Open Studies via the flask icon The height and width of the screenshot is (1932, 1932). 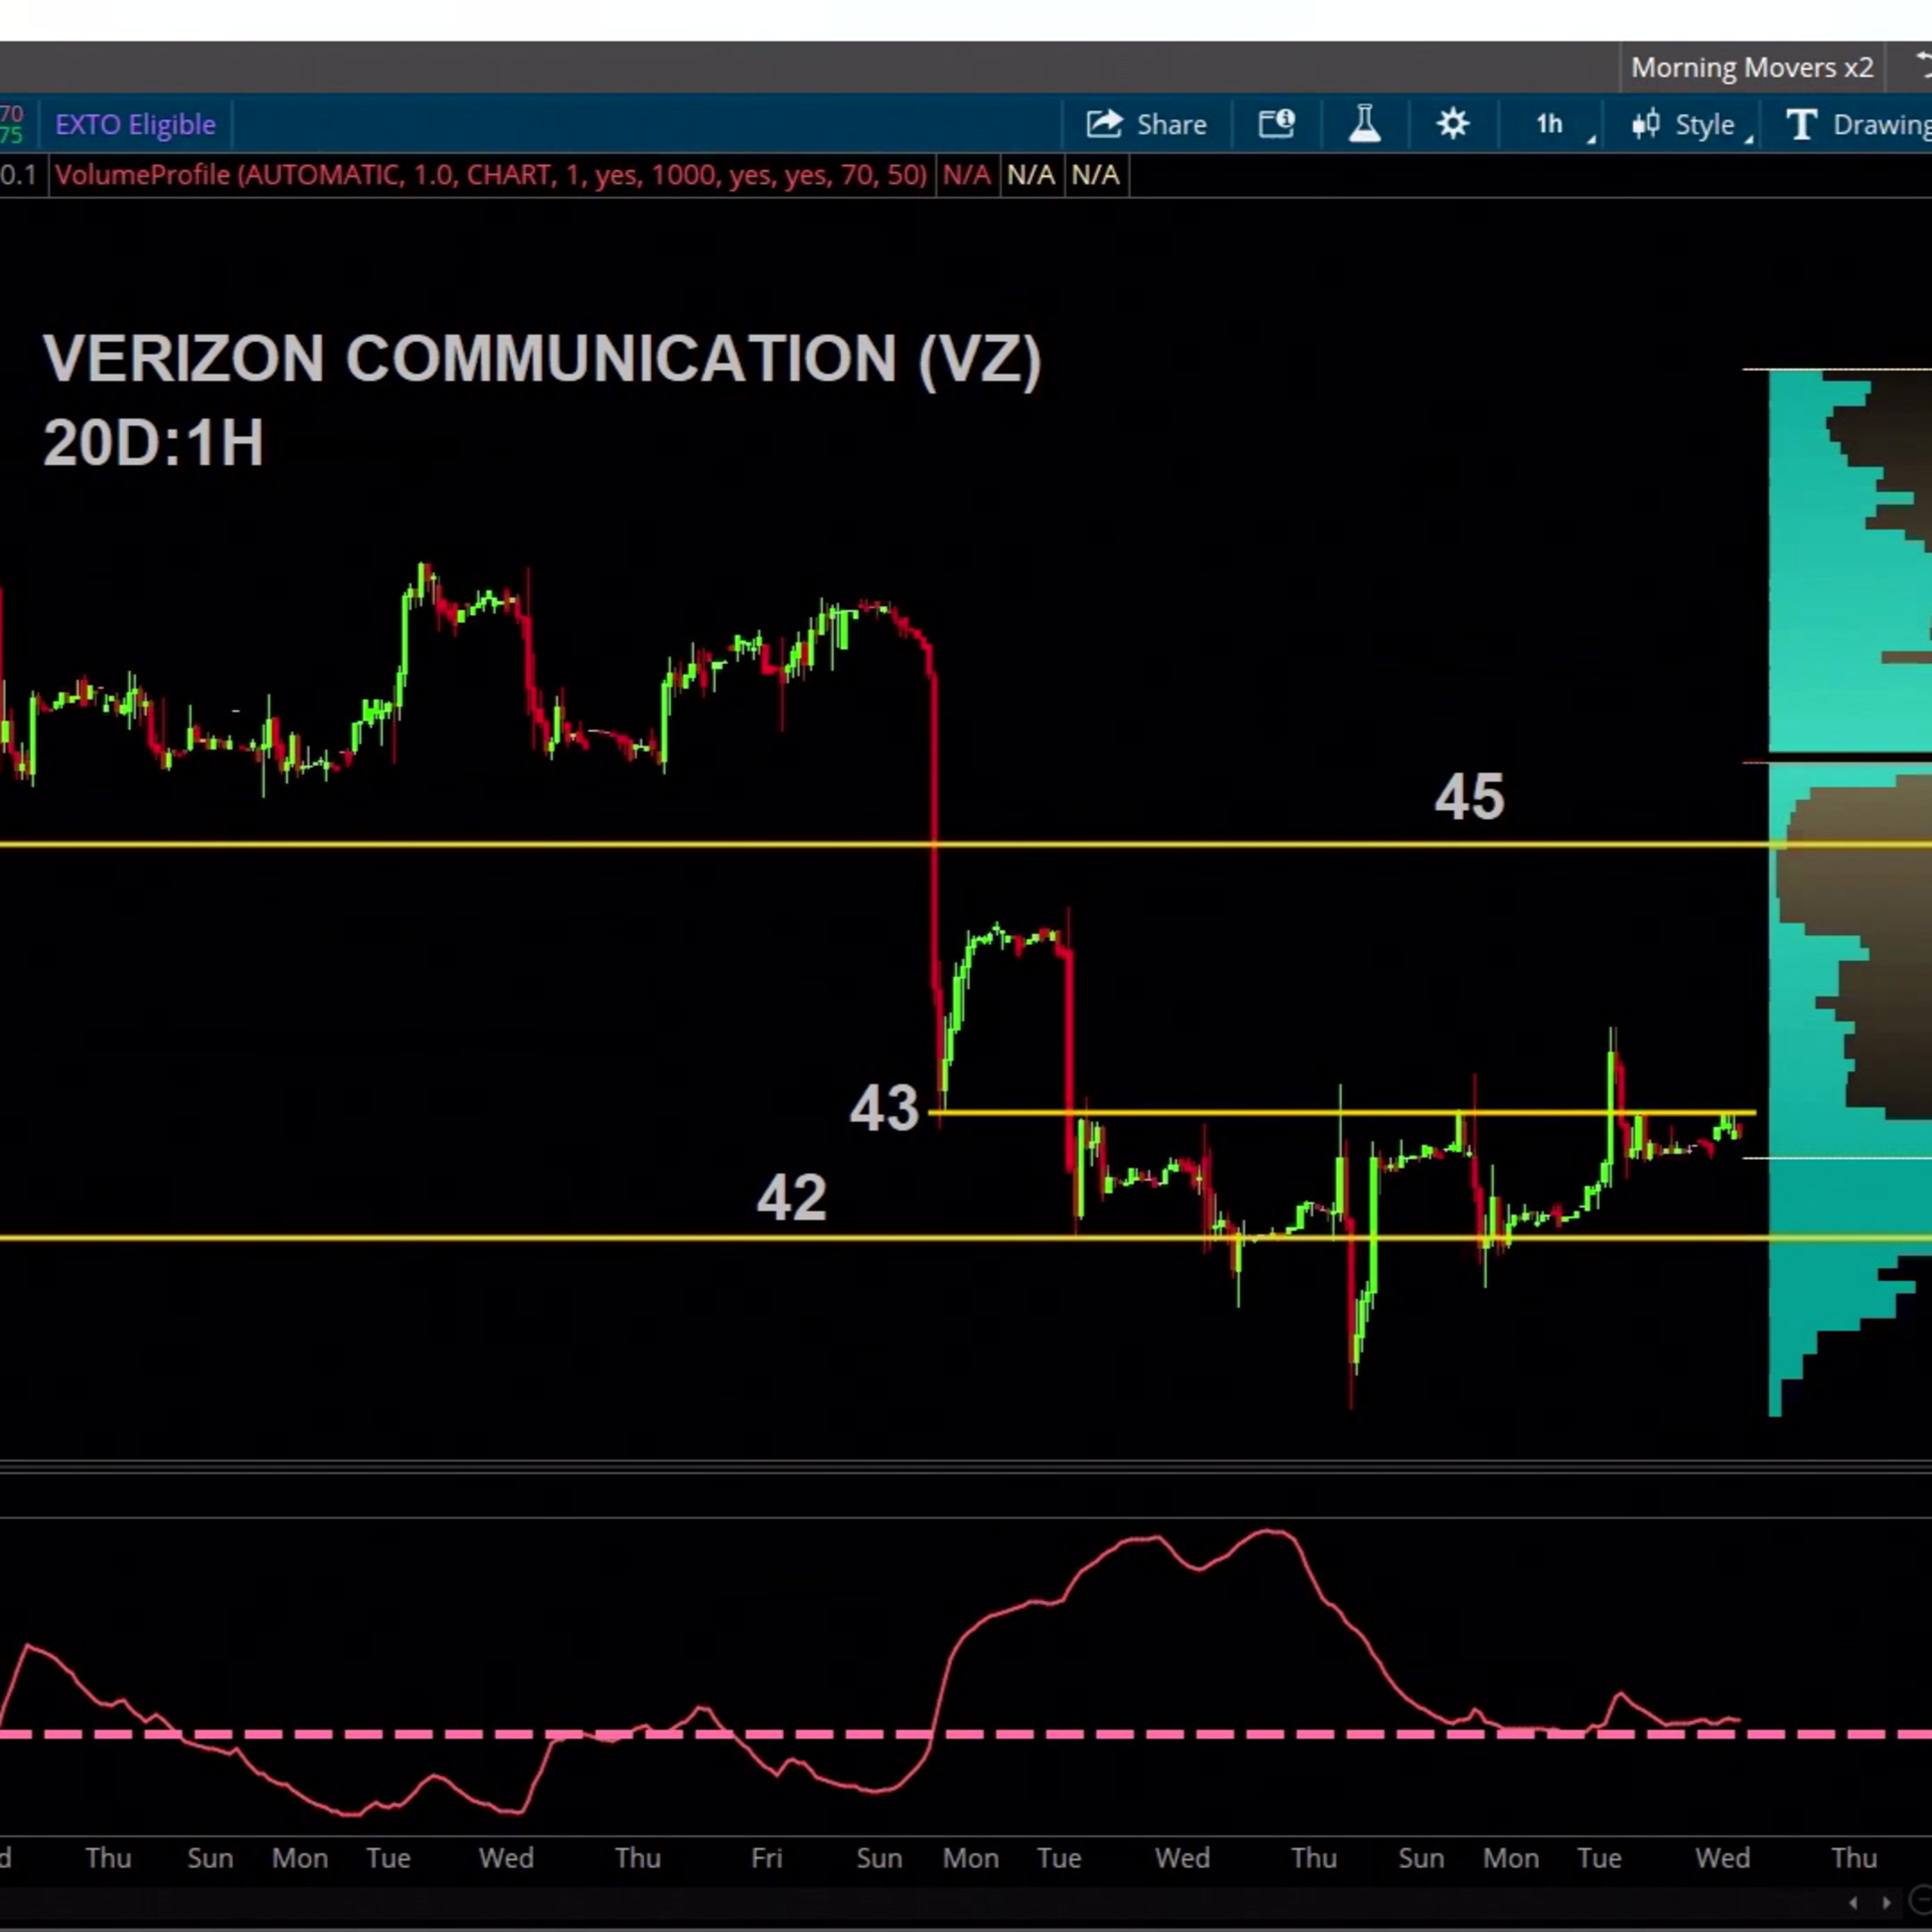pos(1365,125)
